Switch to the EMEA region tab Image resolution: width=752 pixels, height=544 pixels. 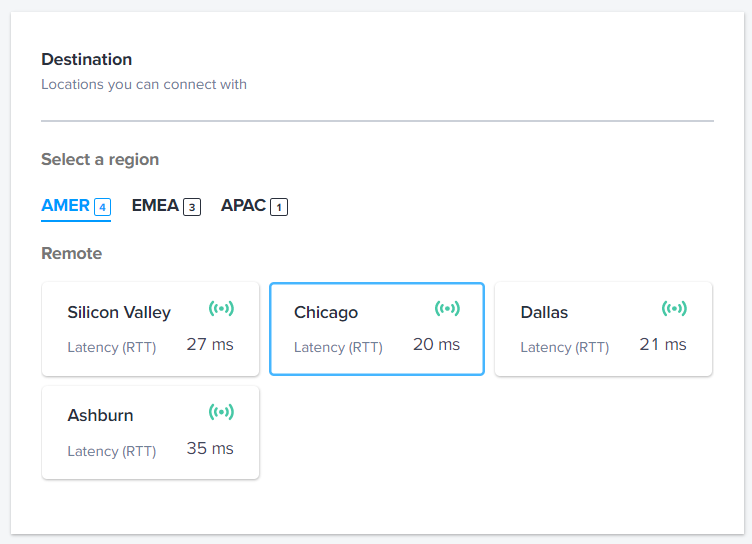[x=166, y=206]
